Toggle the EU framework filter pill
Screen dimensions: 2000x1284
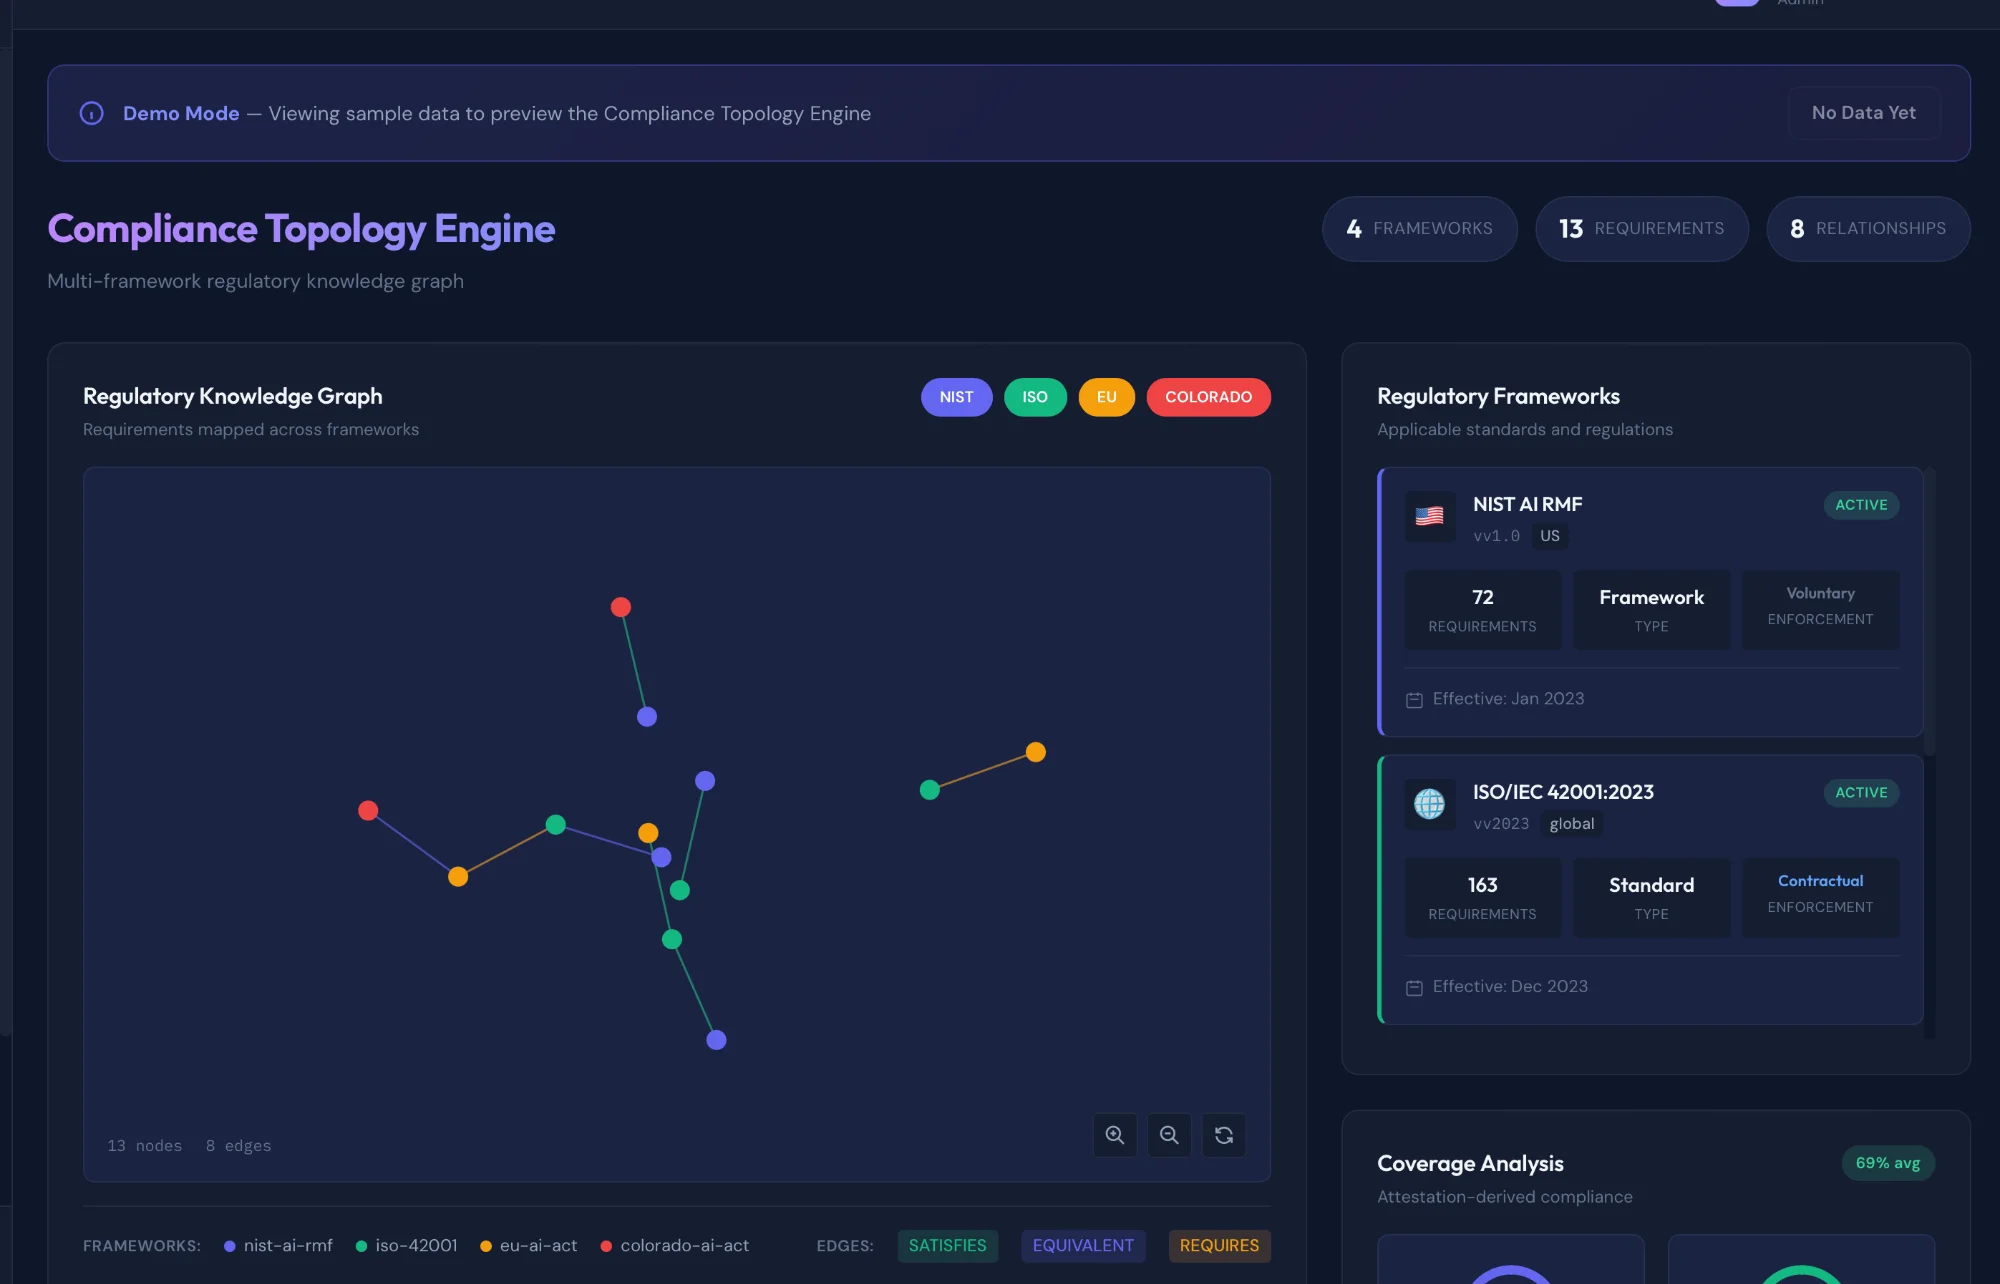click(1106, 397)
